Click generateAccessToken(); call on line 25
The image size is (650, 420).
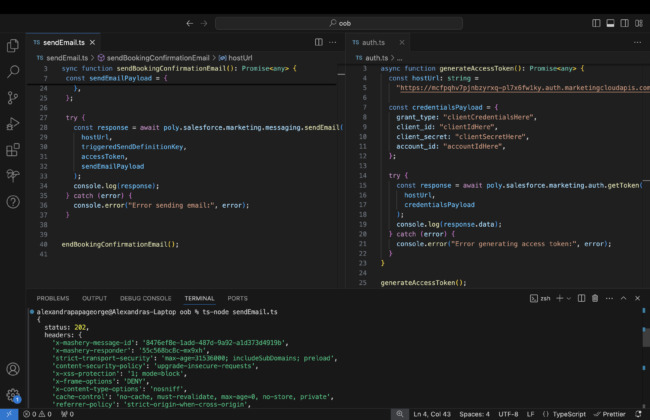[423, 283]
